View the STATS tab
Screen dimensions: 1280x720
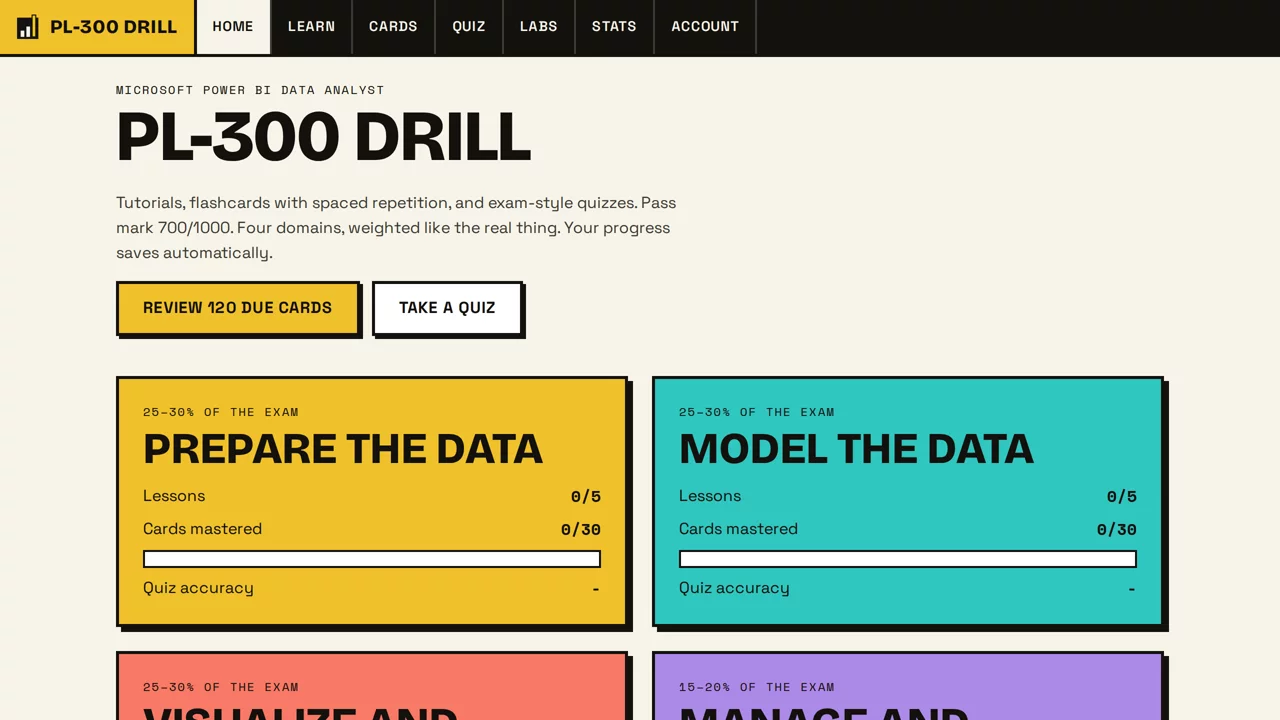(x=614, y=27)
